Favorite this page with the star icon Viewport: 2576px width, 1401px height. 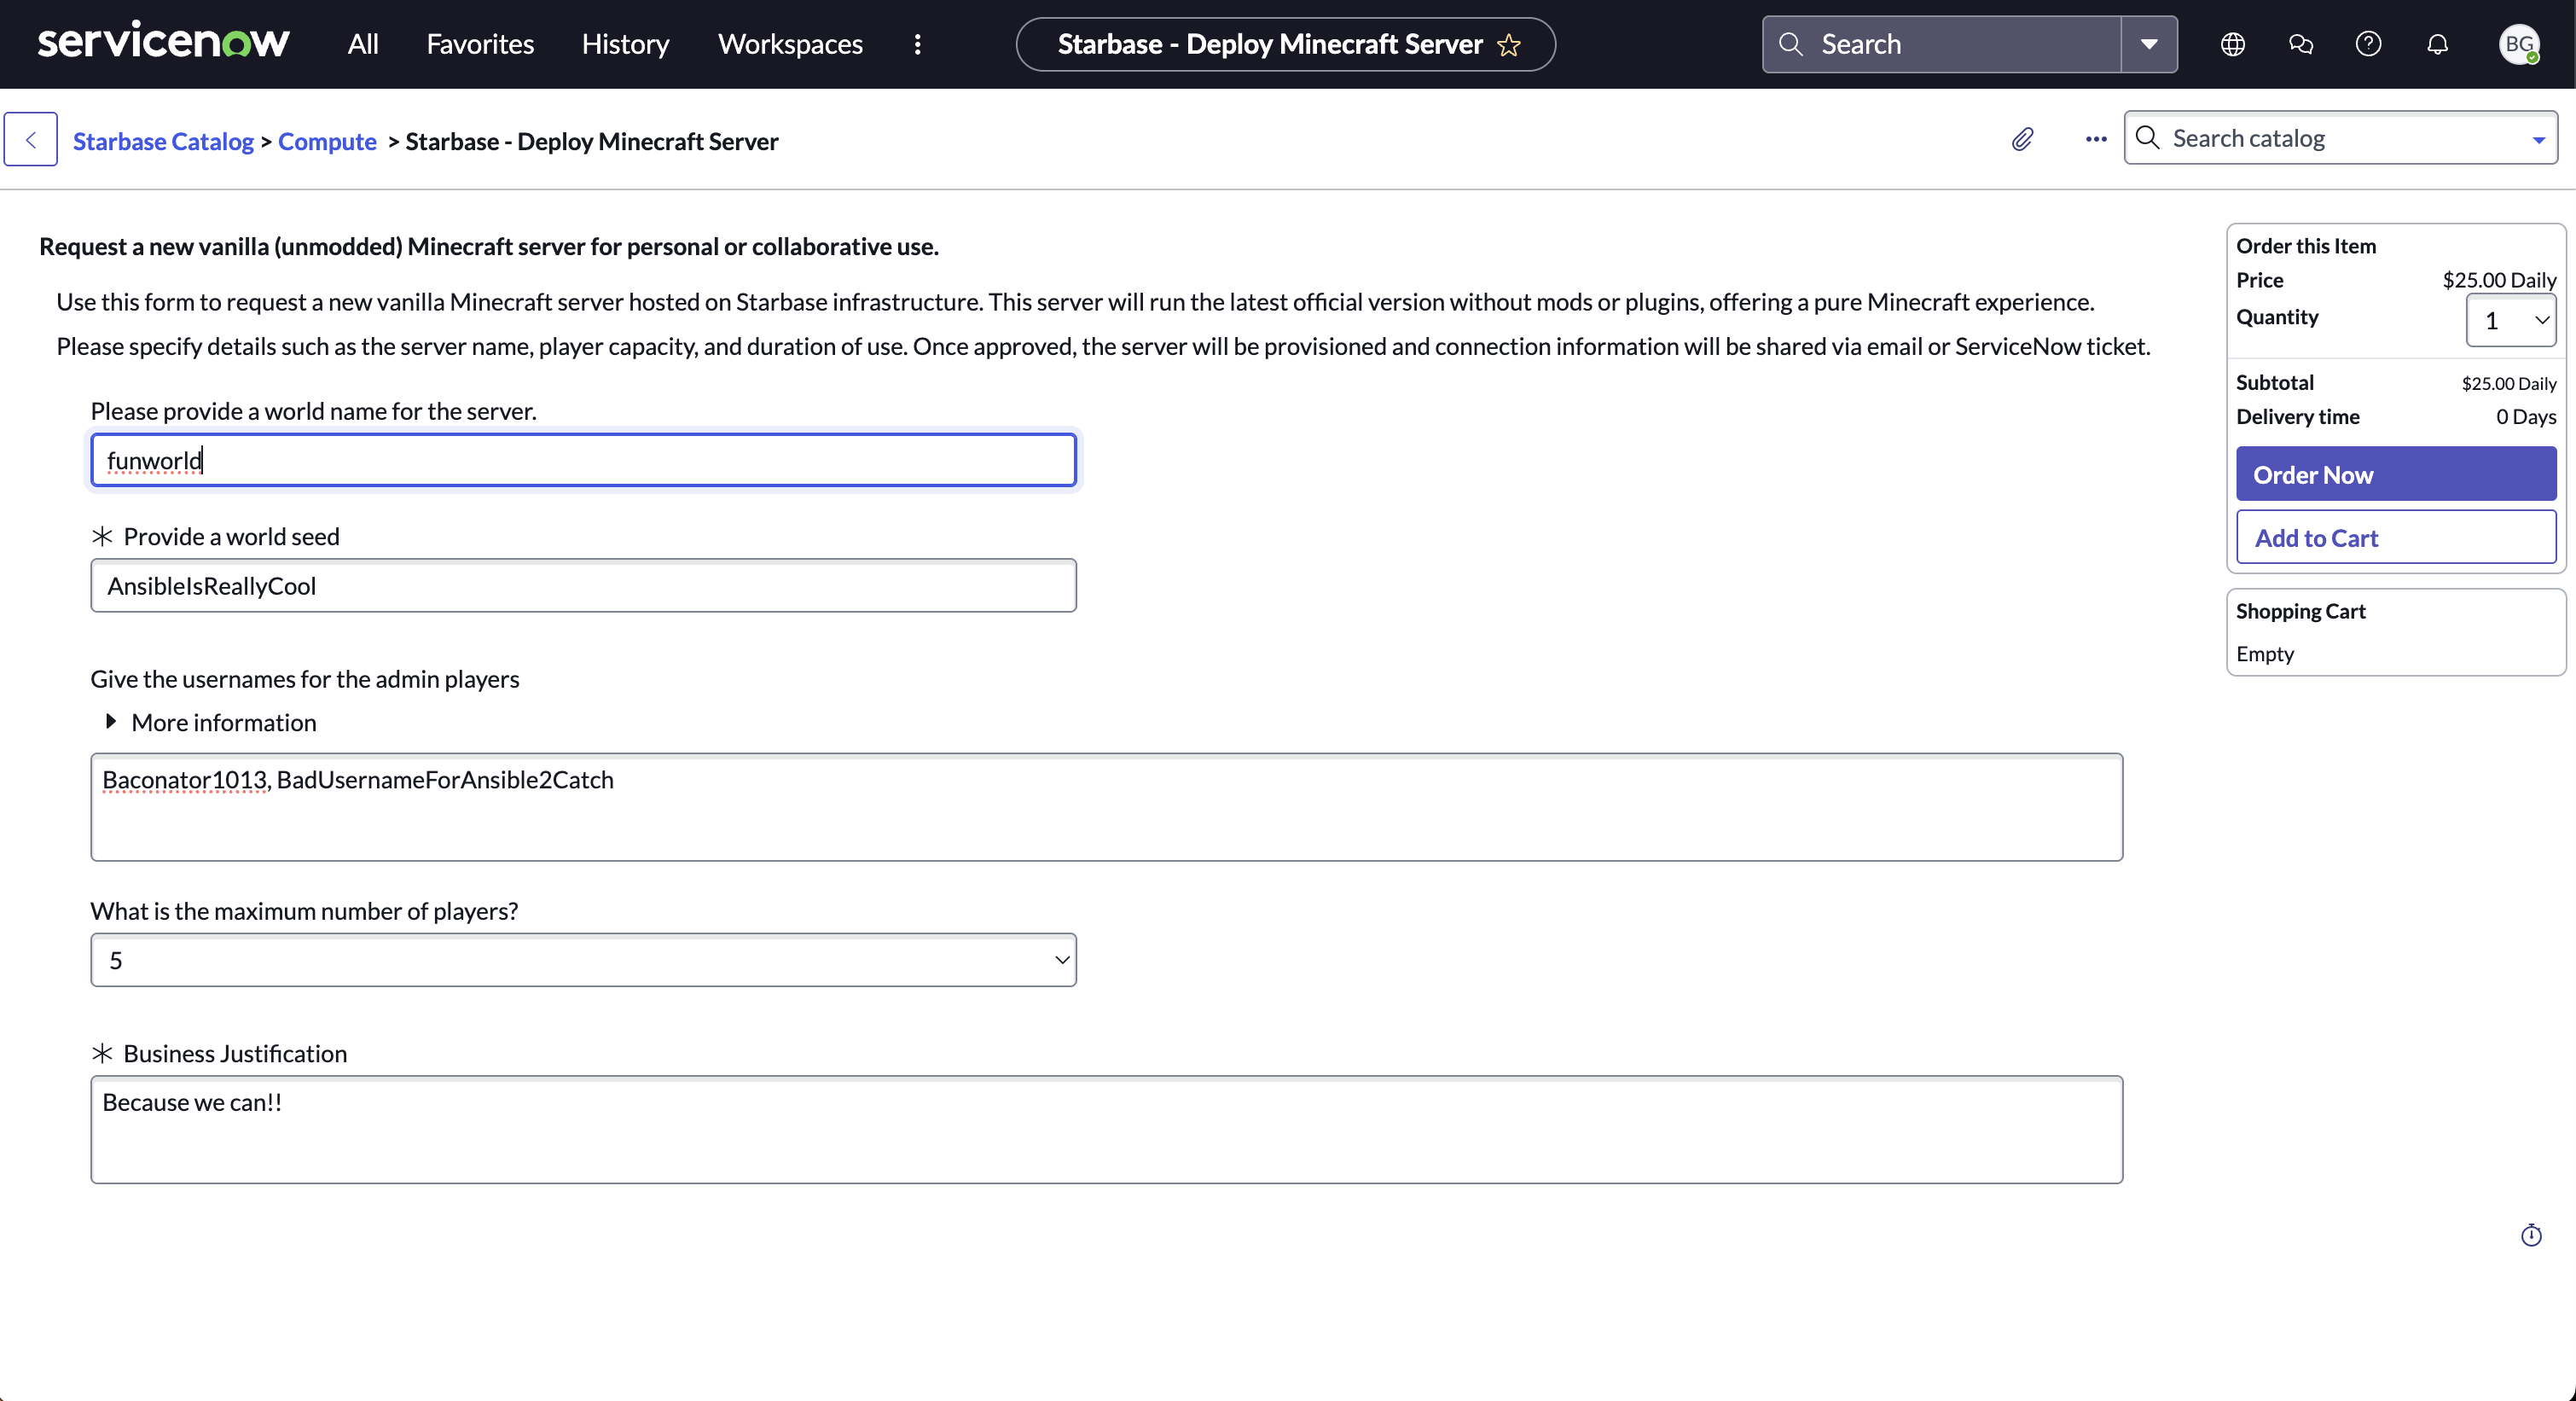point(1509,45)
